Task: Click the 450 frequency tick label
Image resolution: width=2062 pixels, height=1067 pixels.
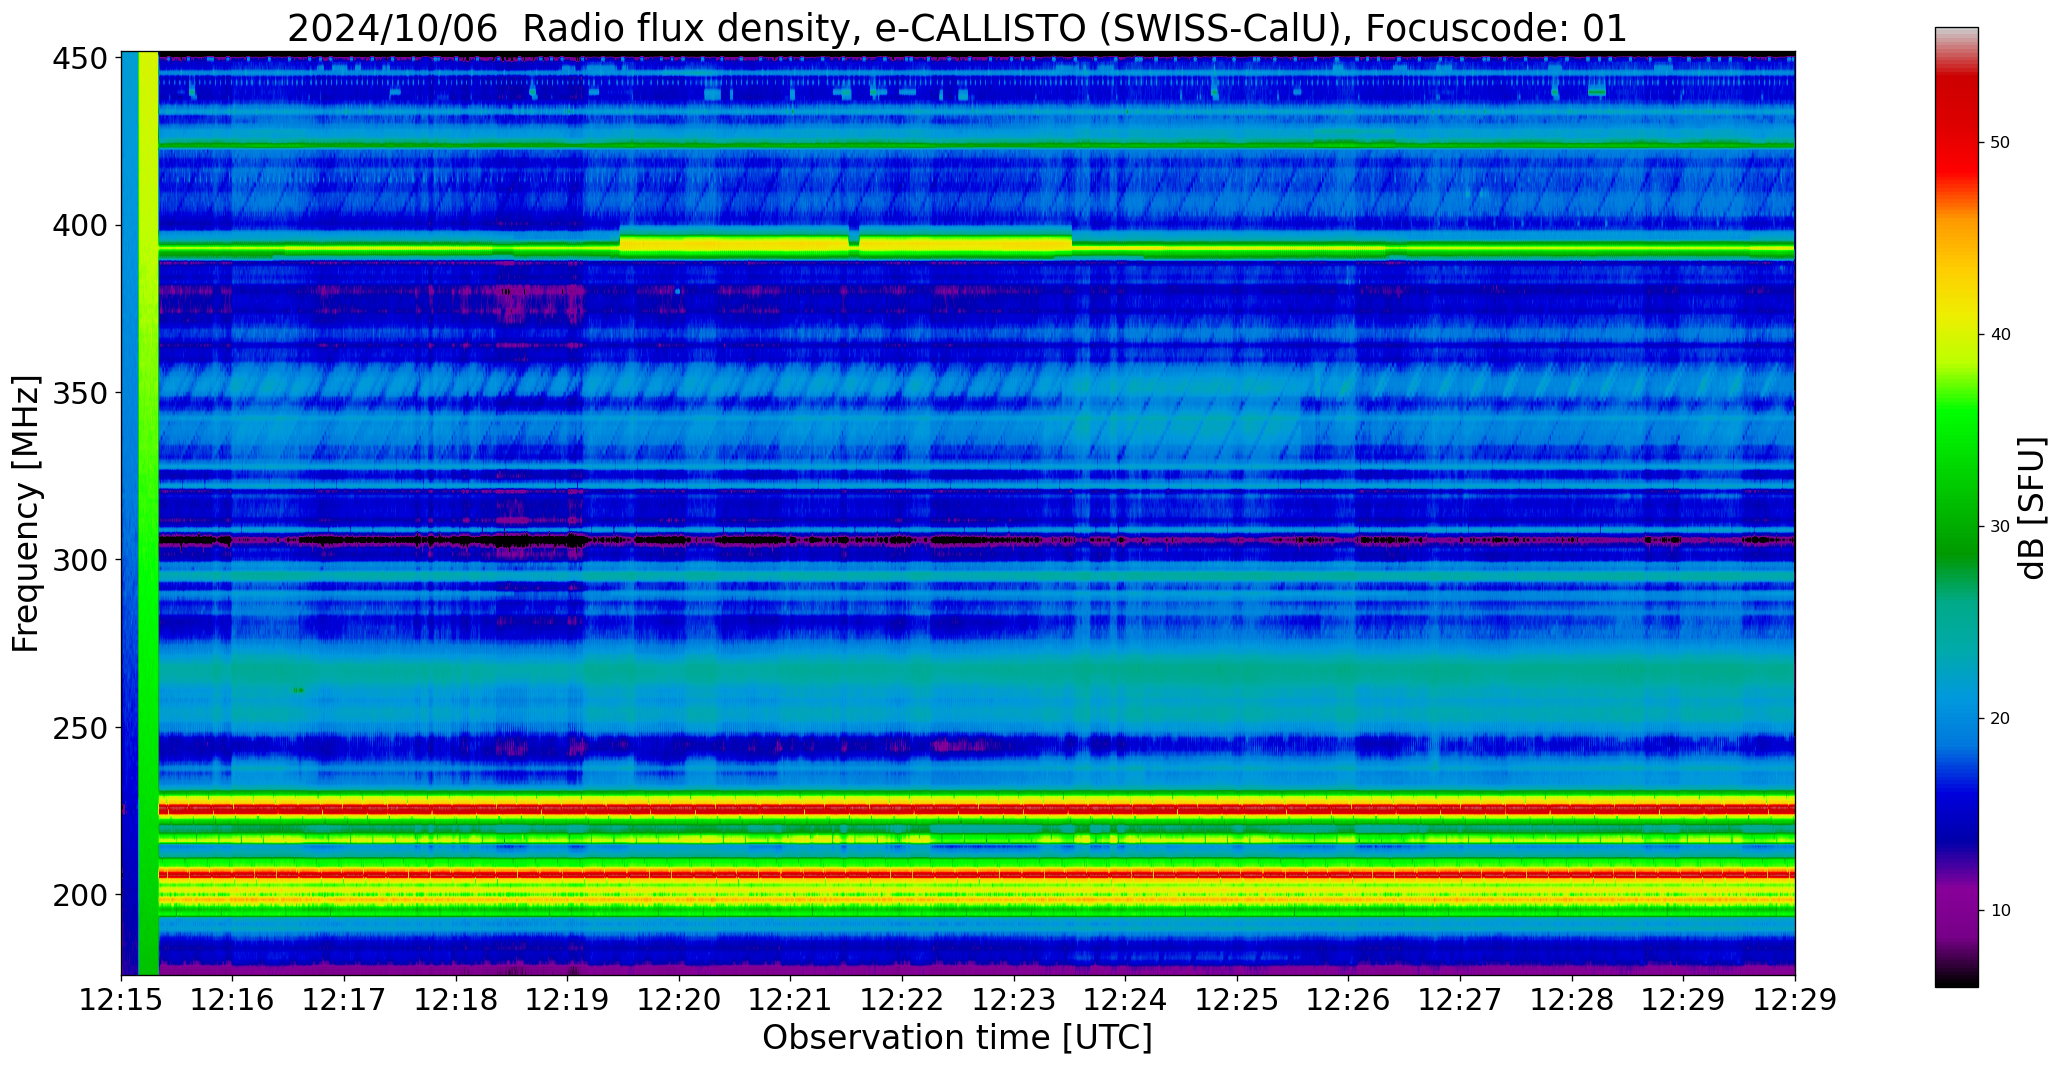Action: tap(79, 59)
